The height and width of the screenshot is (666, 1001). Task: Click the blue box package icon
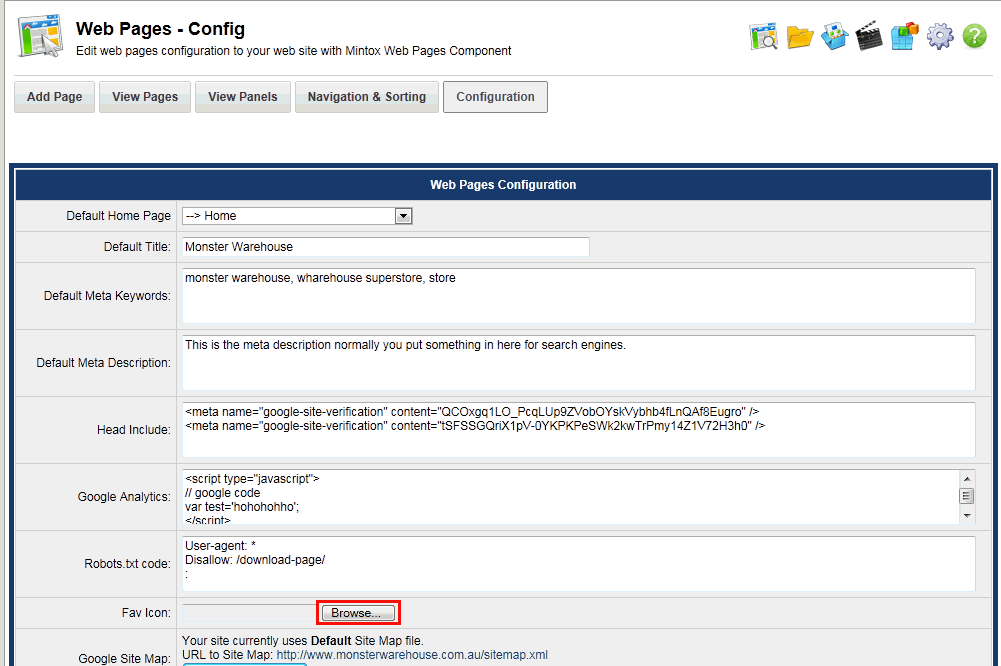(834, 36)
